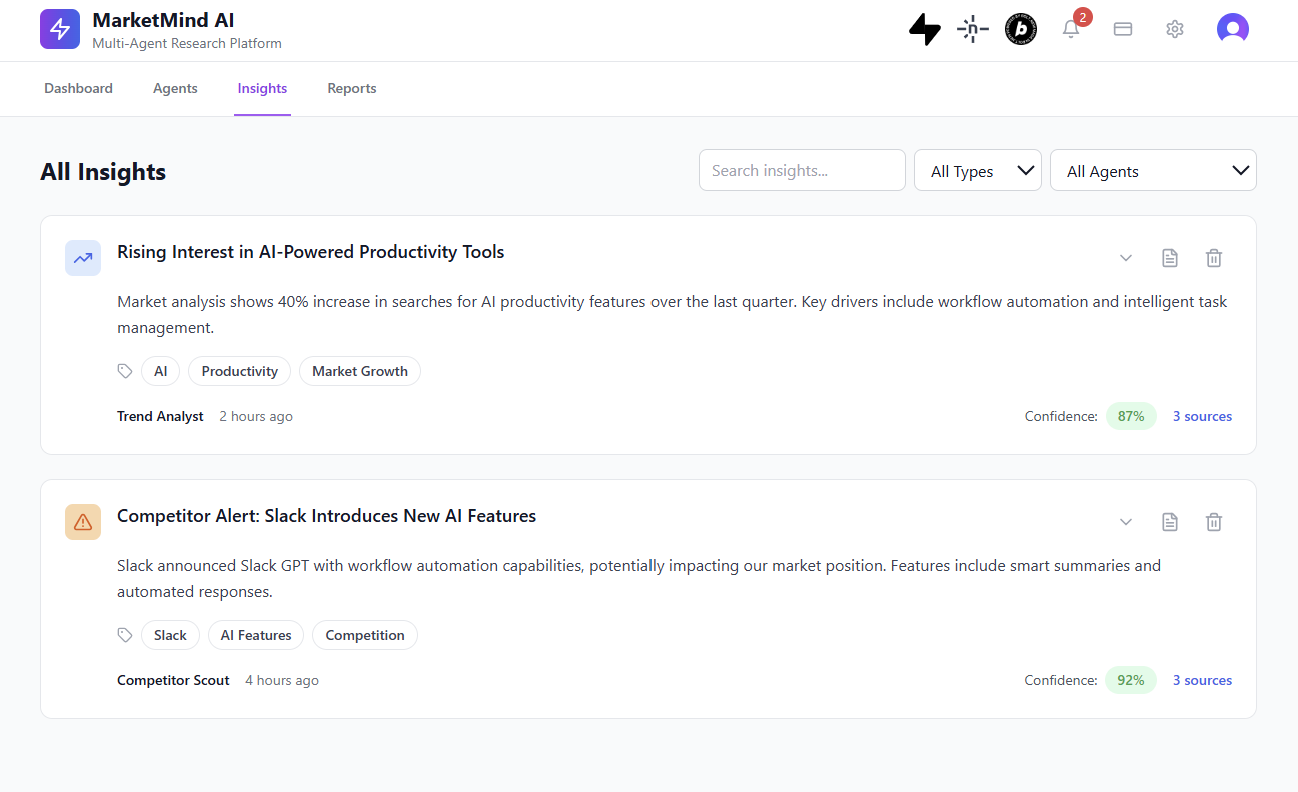Click the Search insights field

pos(802,171)
